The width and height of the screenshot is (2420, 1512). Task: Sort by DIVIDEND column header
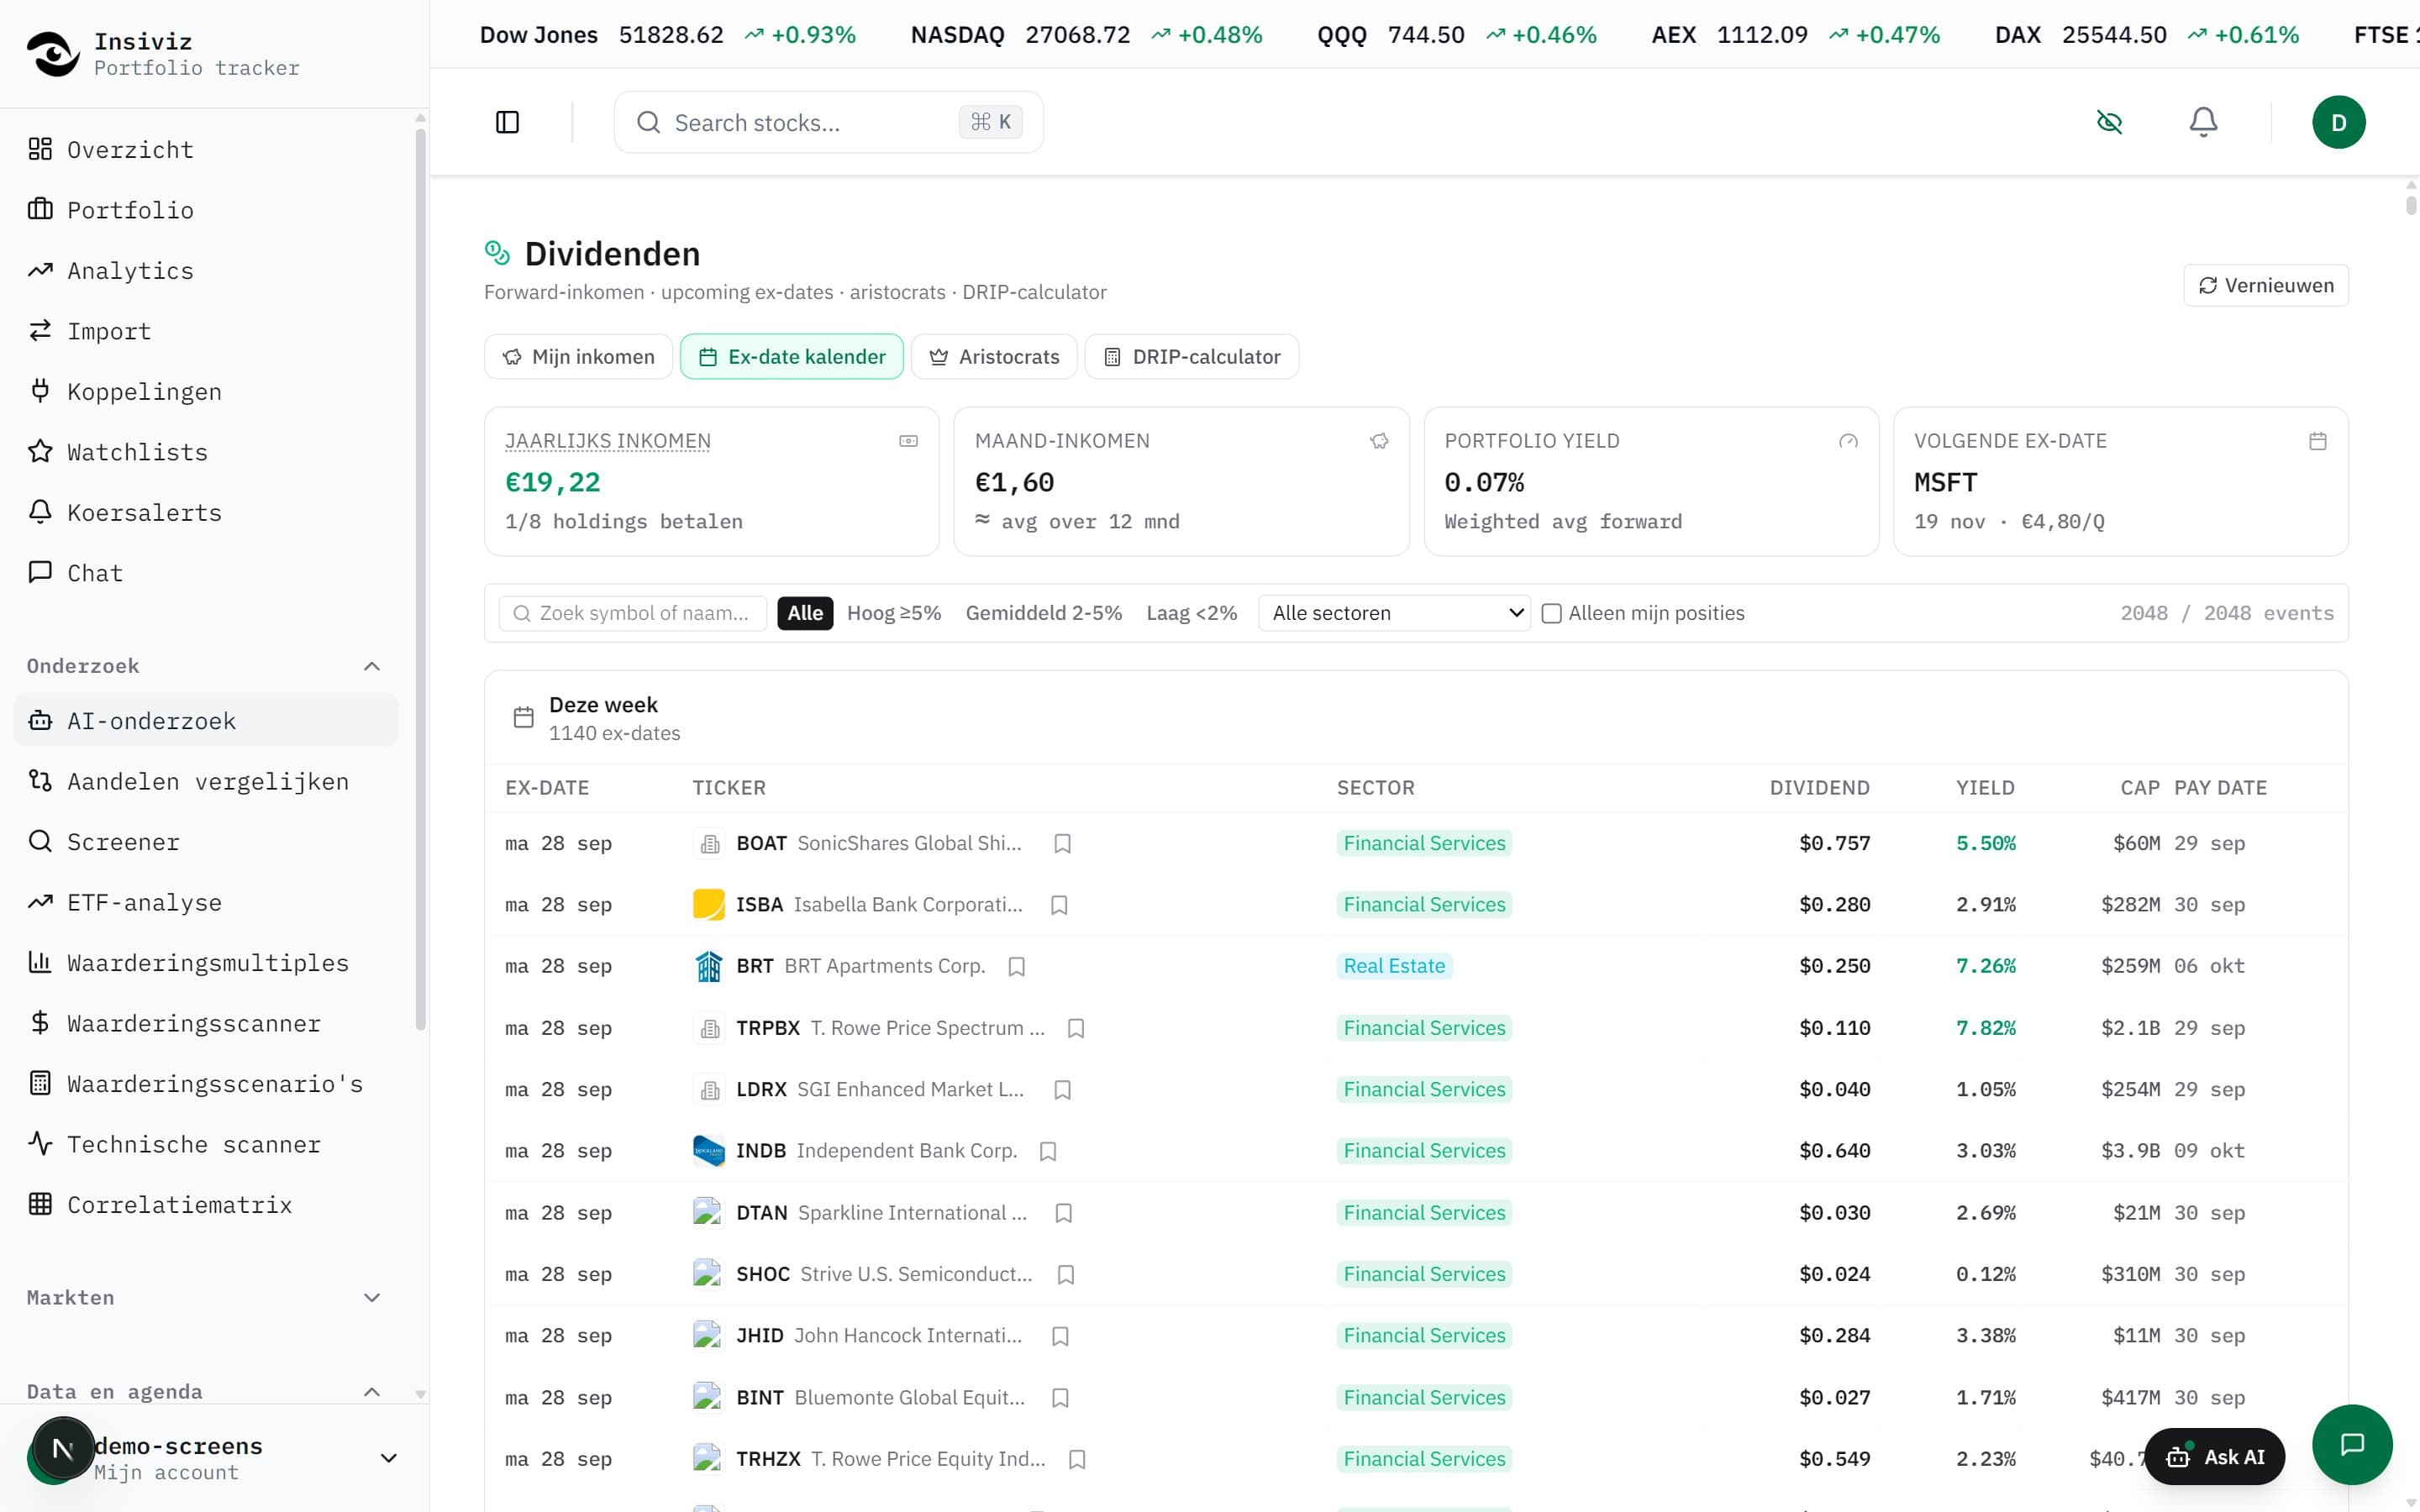(x=1819, y=788)
